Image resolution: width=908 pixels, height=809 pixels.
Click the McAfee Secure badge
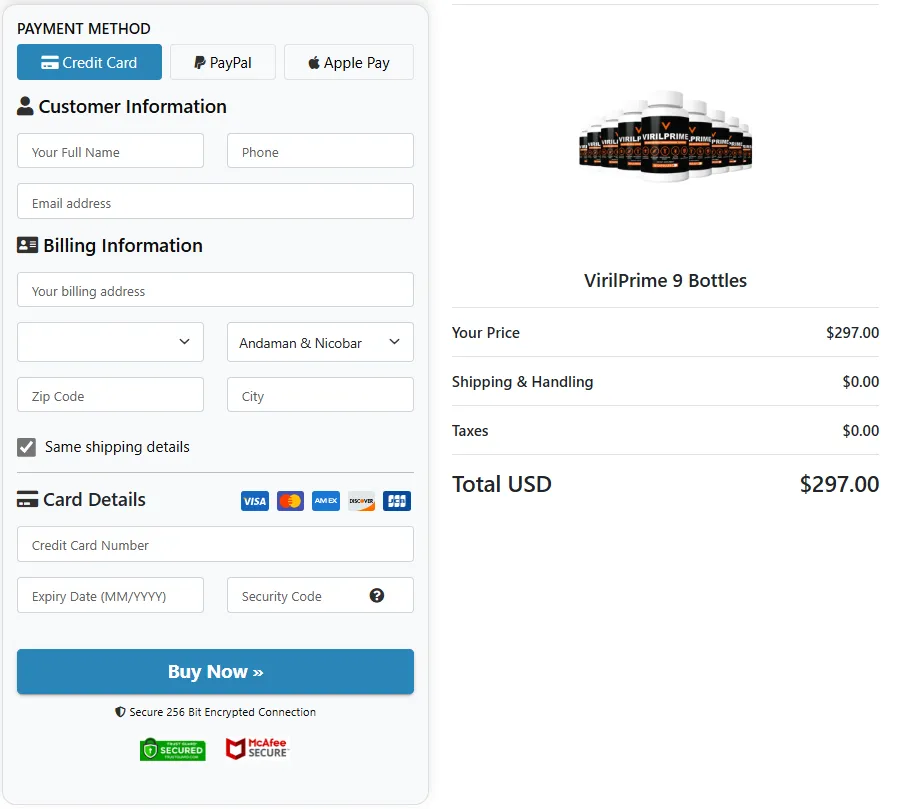coord(256,749)
